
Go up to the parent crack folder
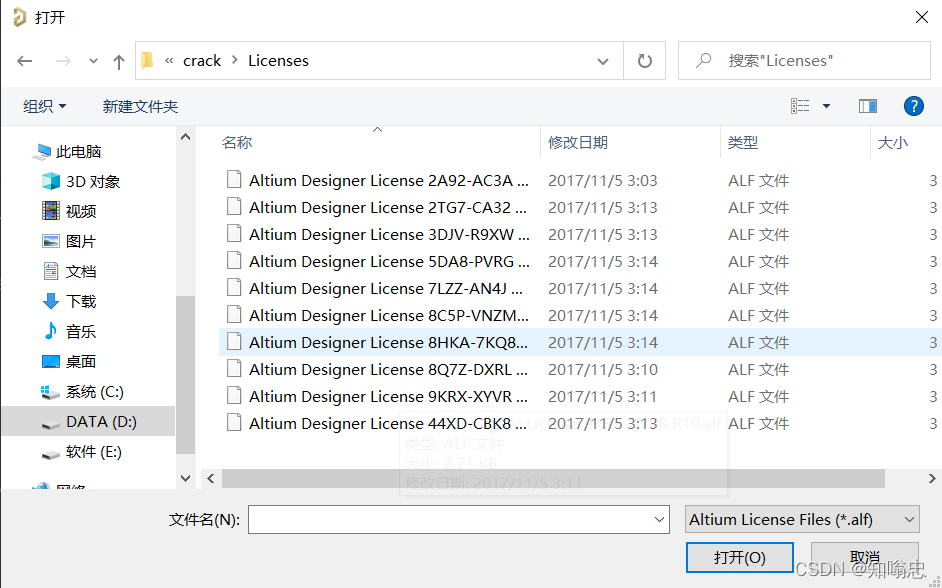[x=117, y=60]
